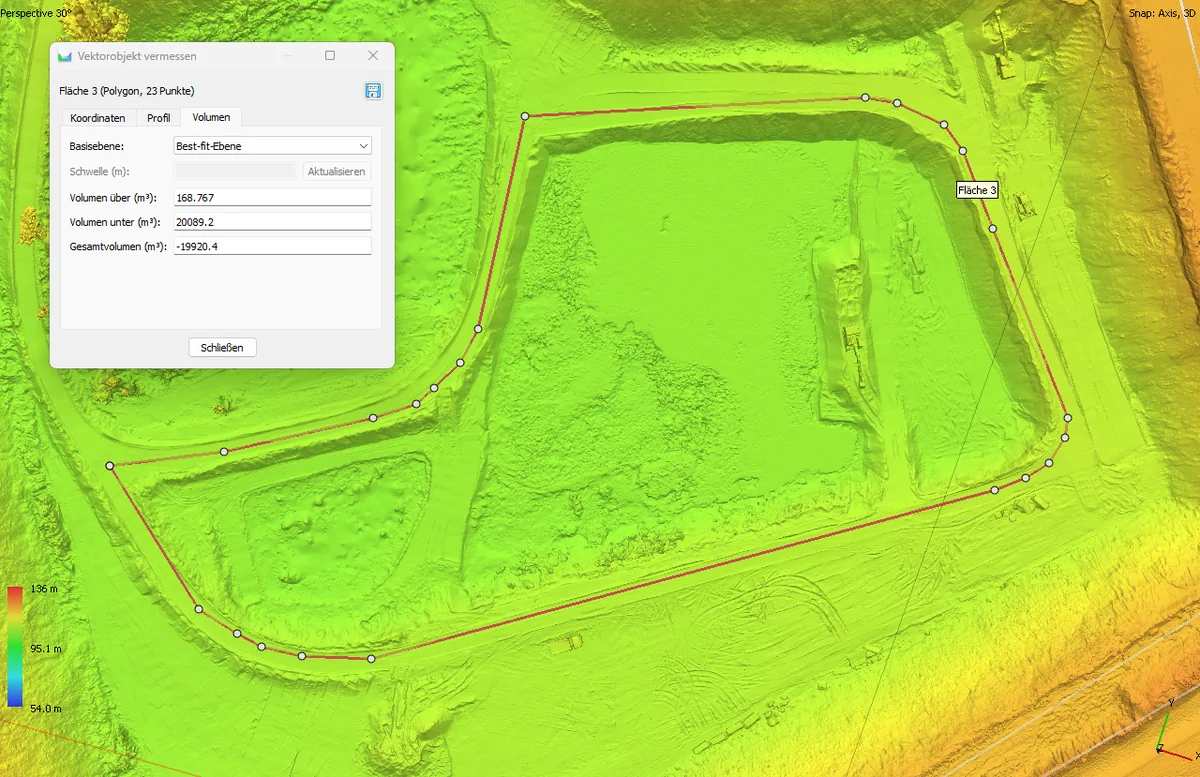Click the Volumen über value field
The image size is (1200, 777).
(x=272, y=197)
